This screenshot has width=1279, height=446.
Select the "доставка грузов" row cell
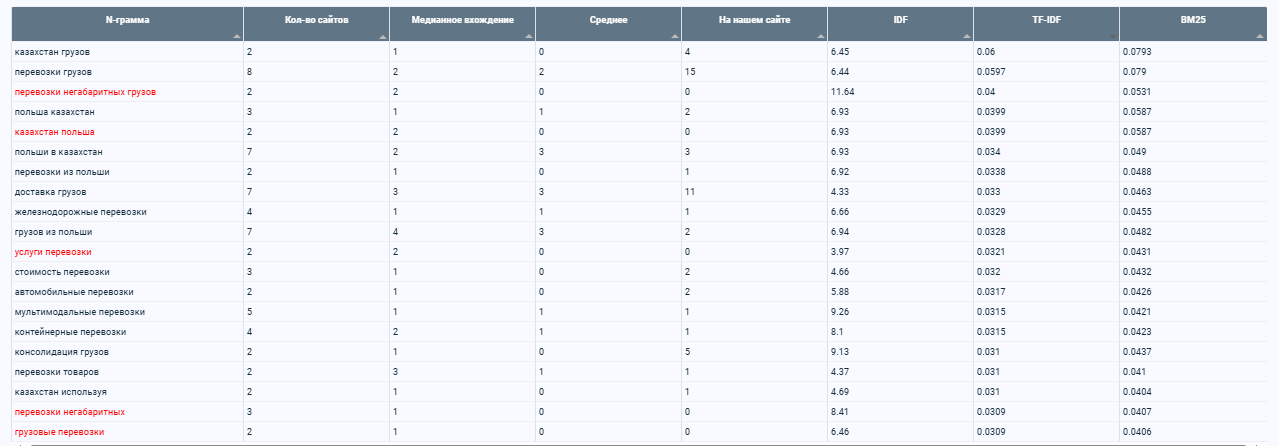tap(128, 192)
